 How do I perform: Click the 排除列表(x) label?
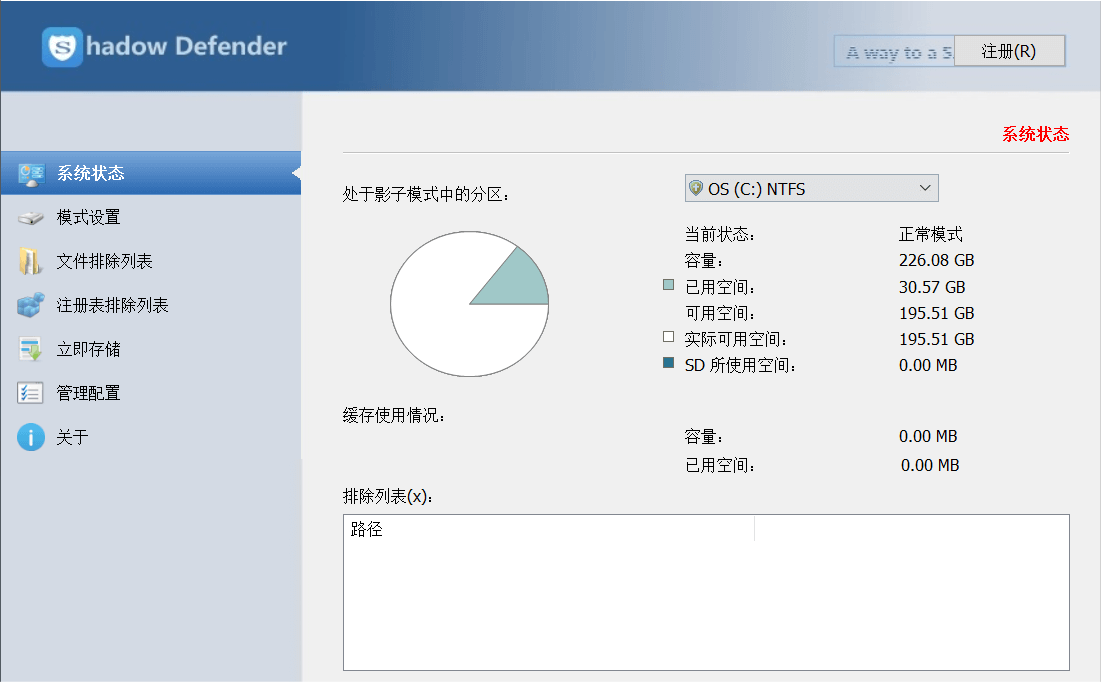point(388,497)
